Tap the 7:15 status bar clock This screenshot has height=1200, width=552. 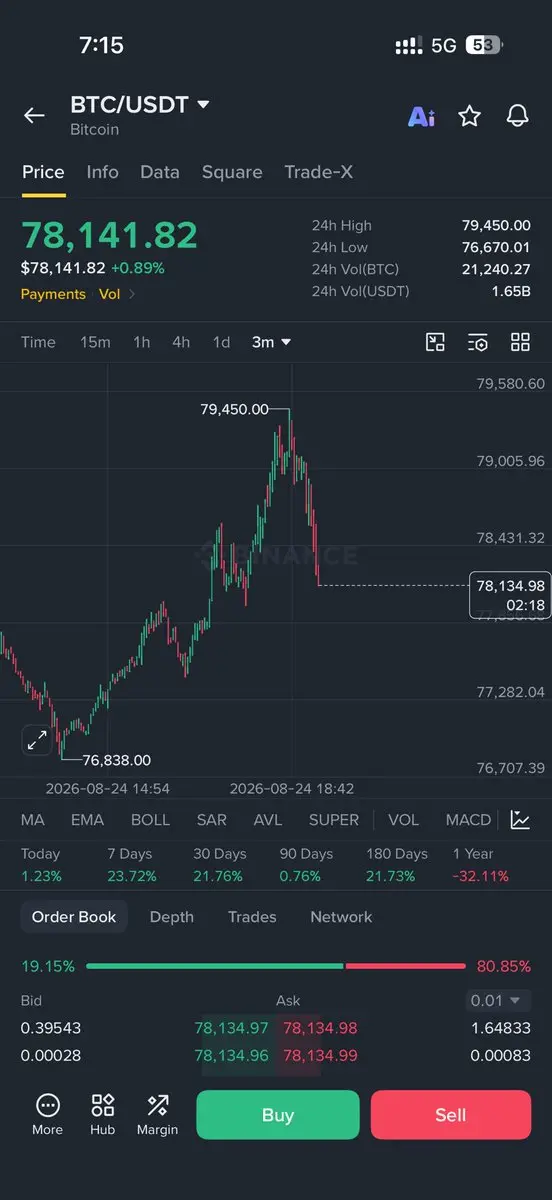coord(101,45)
